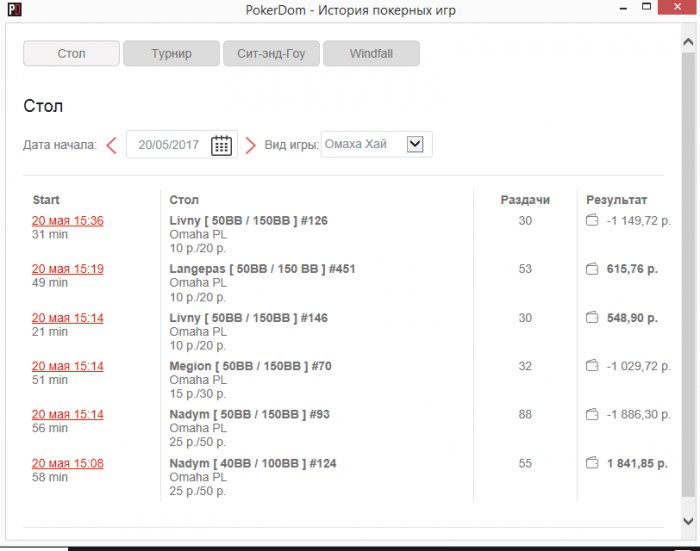Click result value 1 841,85 р.
This screenshot has height=551, width=700.
click(638, 463)
